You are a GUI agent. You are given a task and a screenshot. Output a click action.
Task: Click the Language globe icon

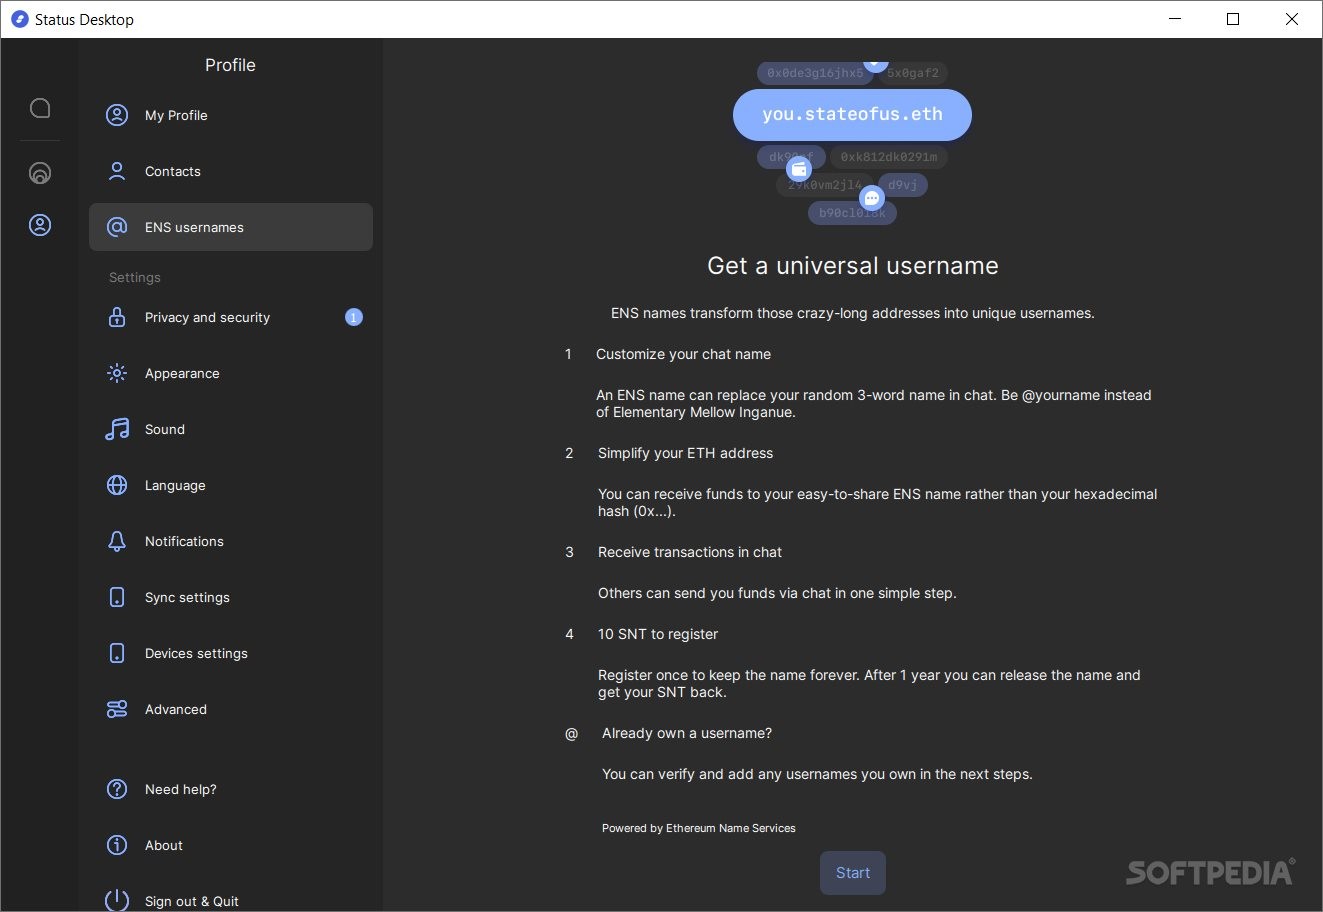[x=117, y=485]
